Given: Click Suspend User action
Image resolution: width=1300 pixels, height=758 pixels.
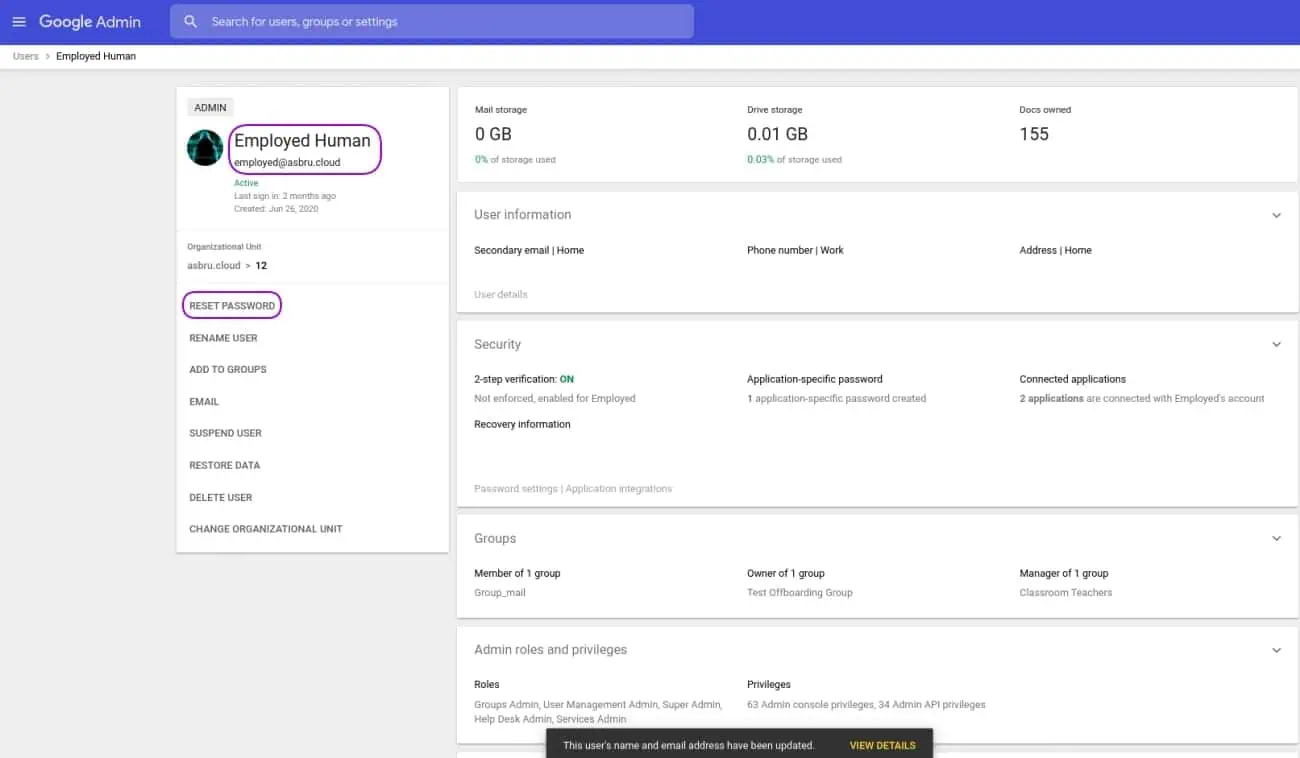Looking at the screenshot, I should tap(225, 433).
